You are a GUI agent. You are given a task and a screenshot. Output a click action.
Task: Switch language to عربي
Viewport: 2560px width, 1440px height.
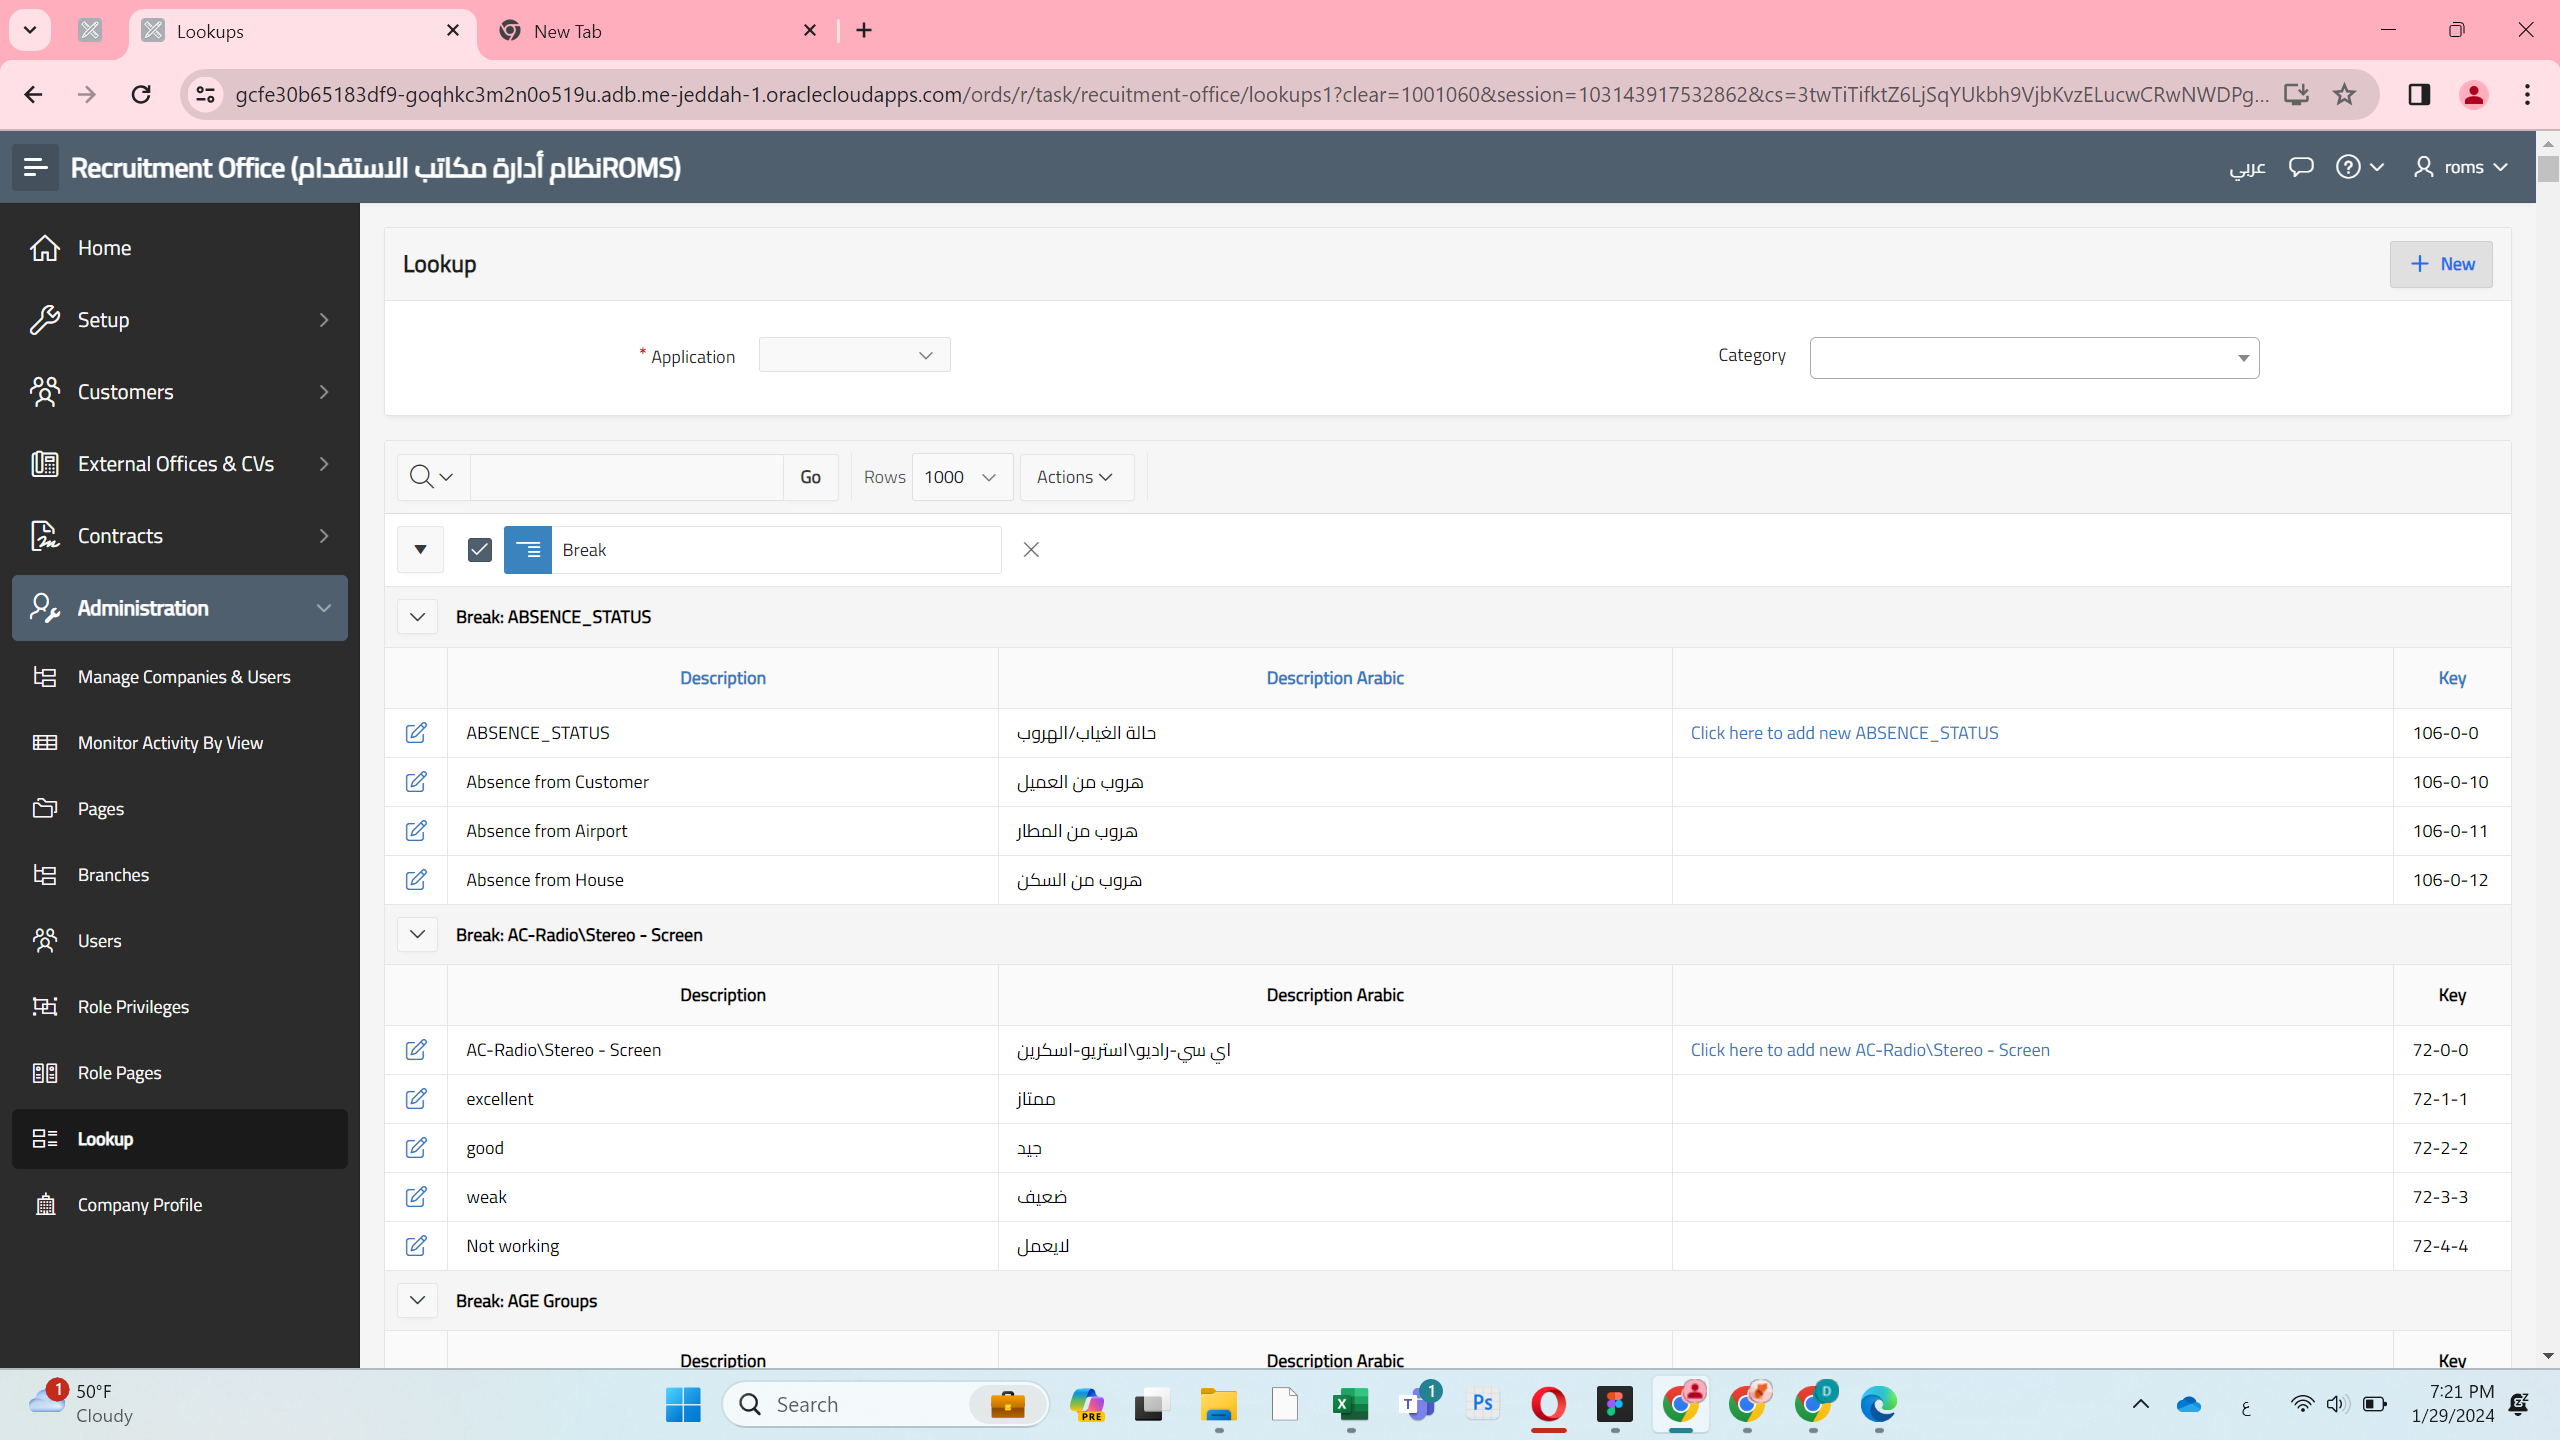point(2247,167)
